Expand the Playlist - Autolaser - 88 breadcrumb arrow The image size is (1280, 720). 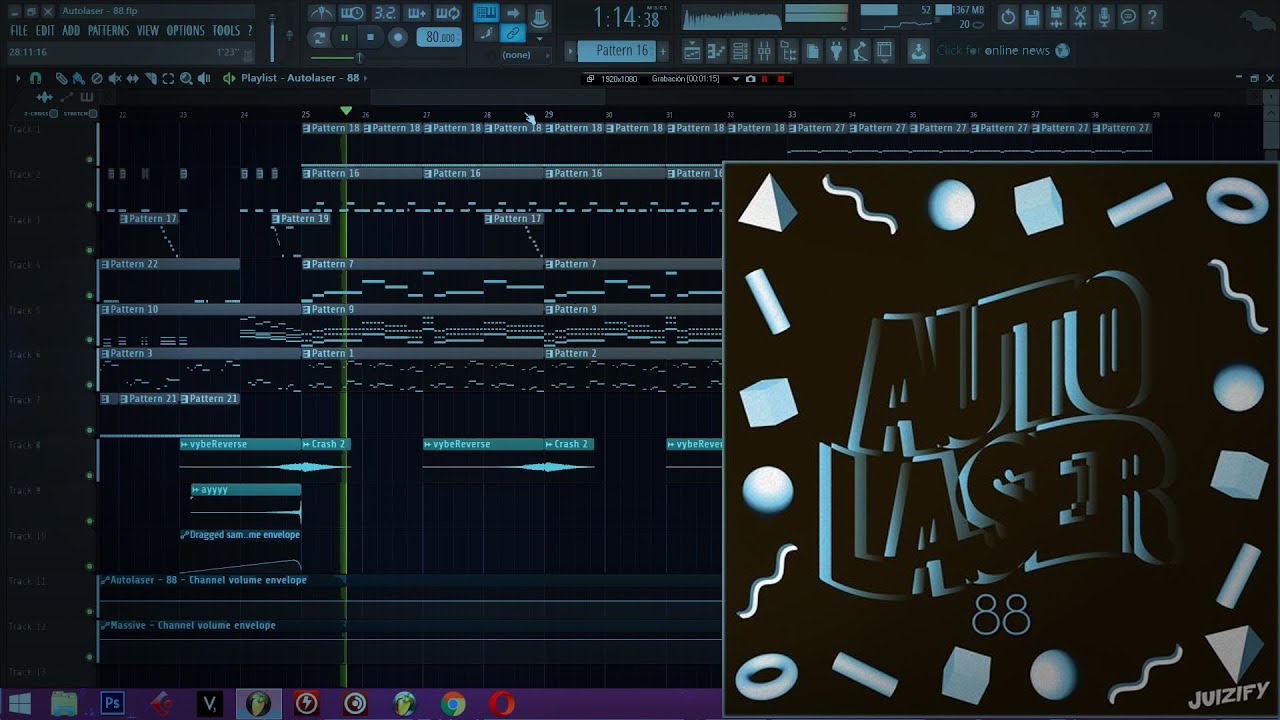point(365,78)
